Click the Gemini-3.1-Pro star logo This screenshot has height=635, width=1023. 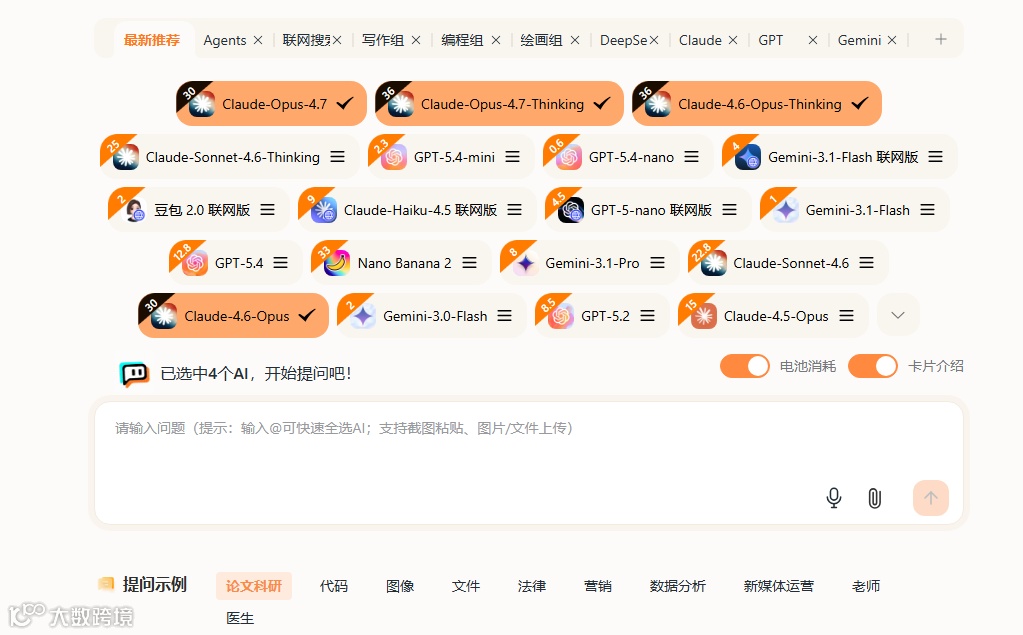point(526,263)
